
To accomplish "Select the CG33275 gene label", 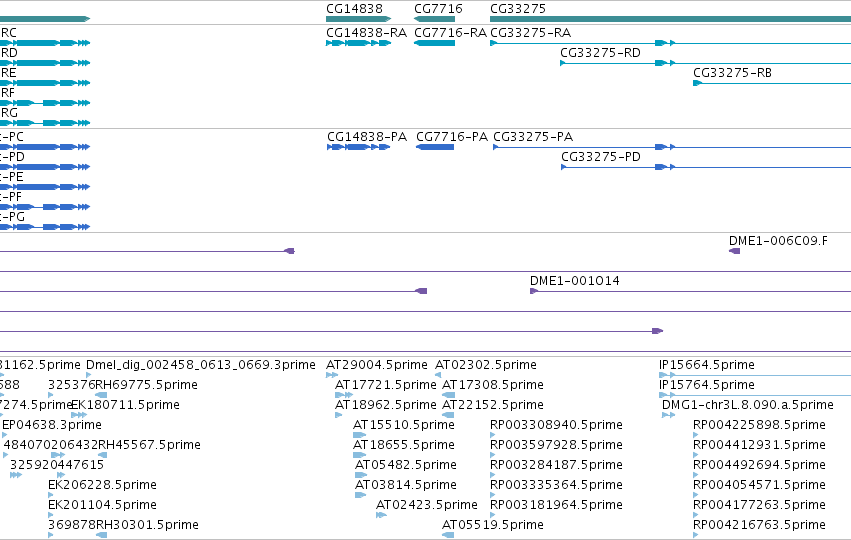I will (x=518, y=9).
